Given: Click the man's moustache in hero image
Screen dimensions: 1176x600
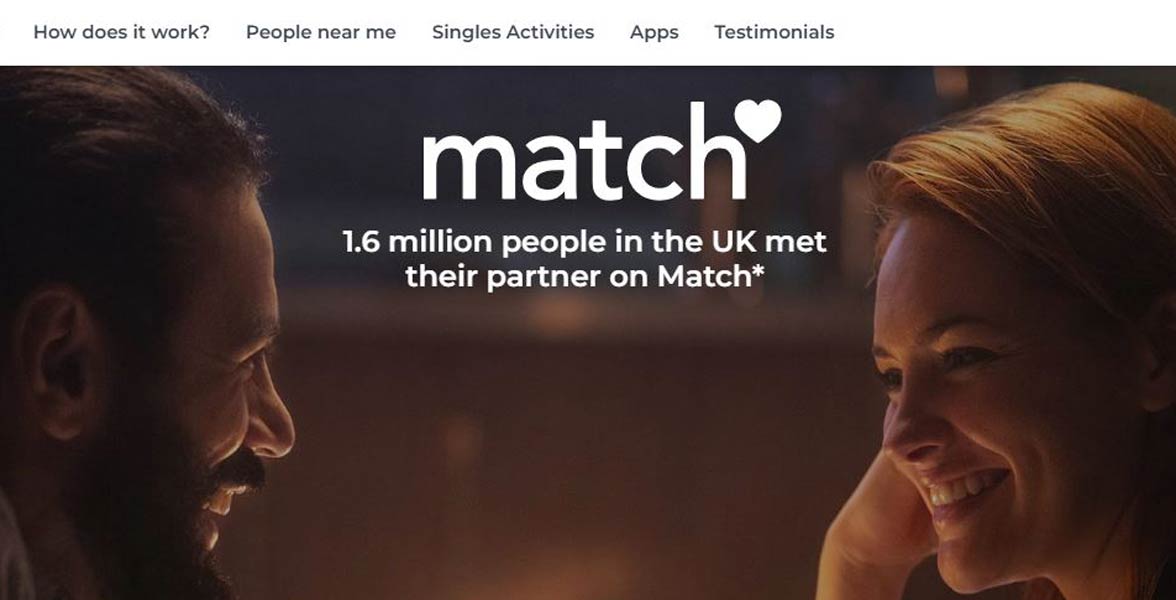Looking at the screenshot, I should 236,471.
